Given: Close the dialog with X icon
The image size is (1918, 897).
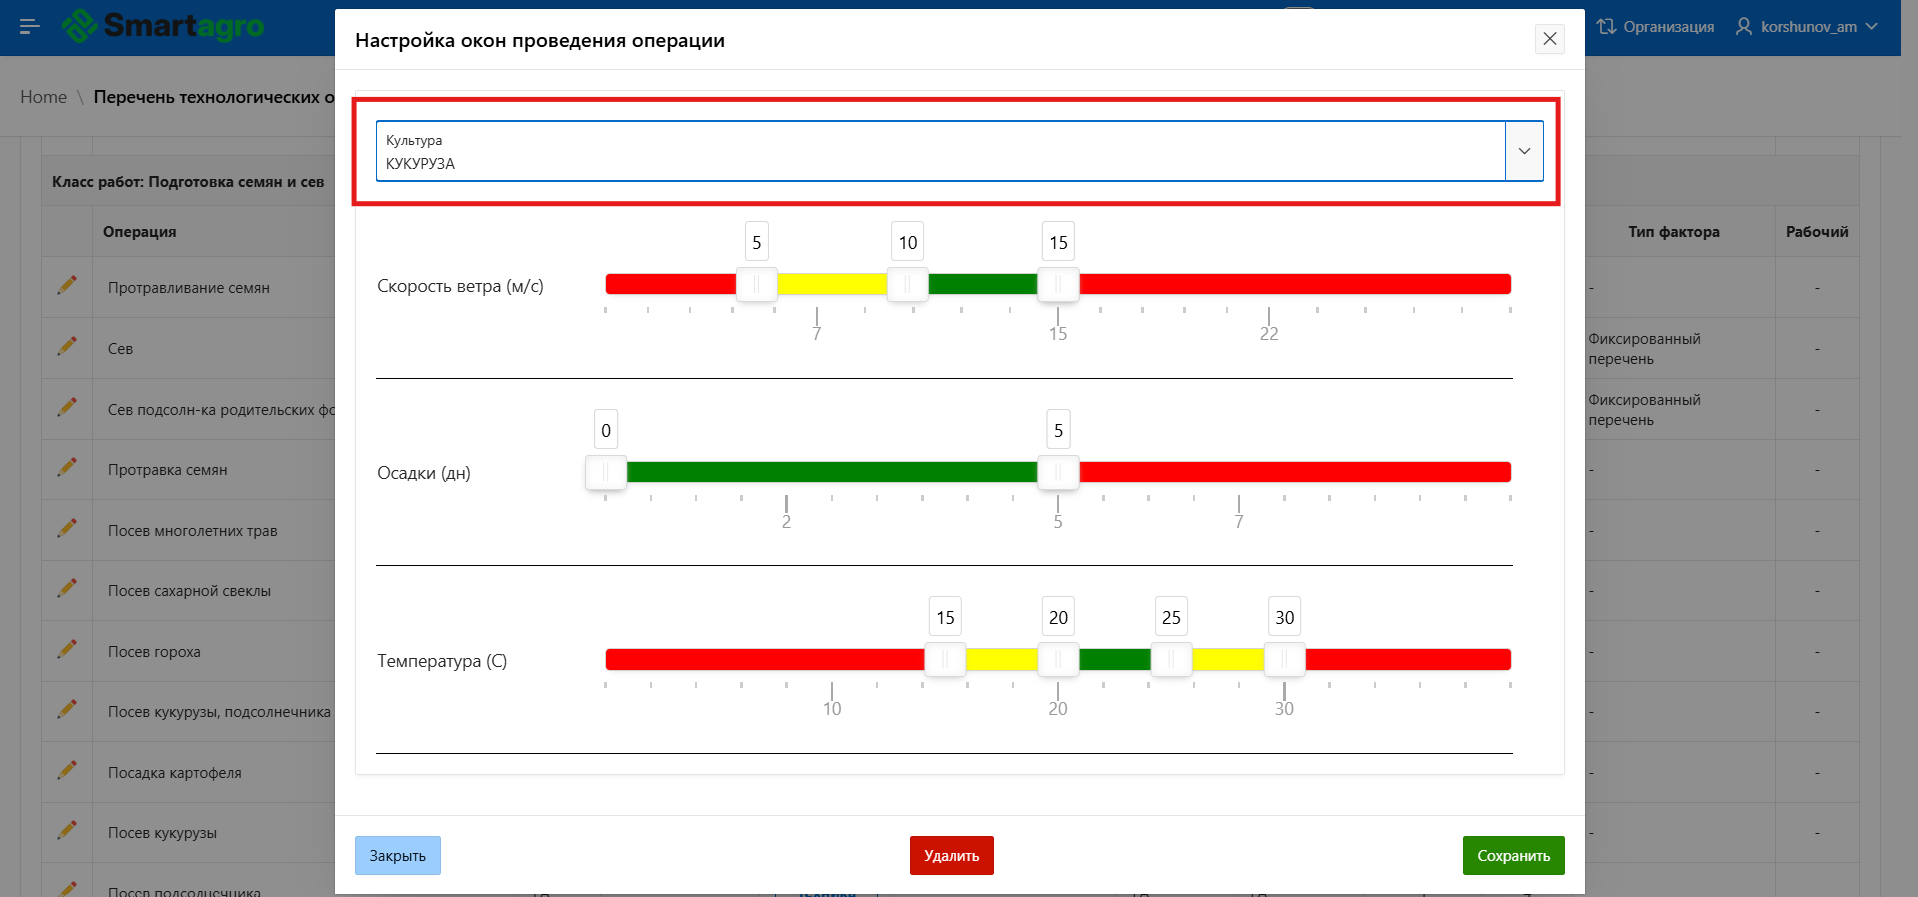Looking at the screenshot, I should pyautogui.click(x=1549, y=39).
